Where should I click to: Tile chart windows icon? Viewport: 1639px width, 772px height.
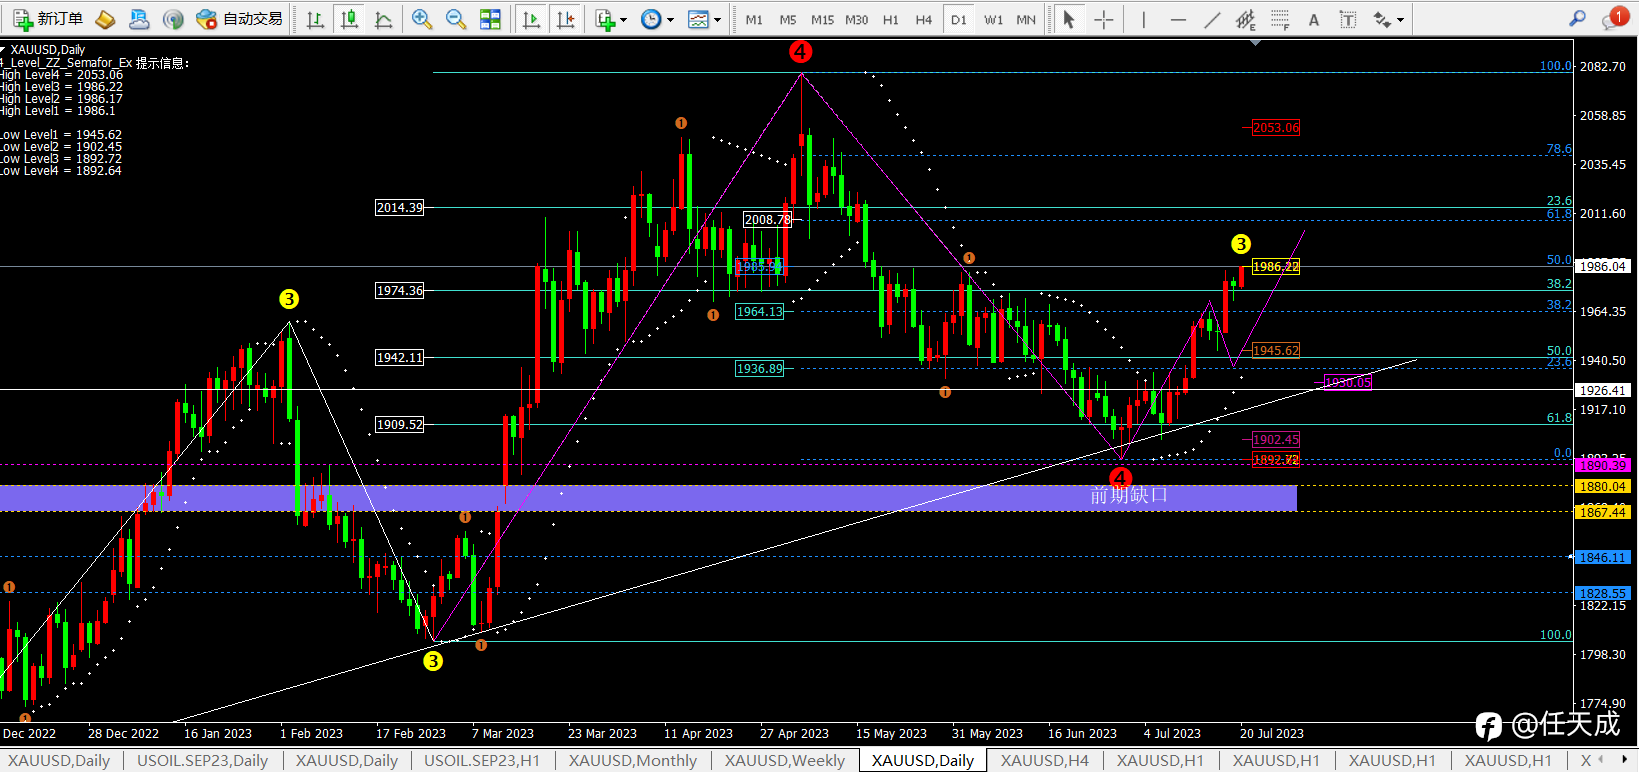pos(490,19)
